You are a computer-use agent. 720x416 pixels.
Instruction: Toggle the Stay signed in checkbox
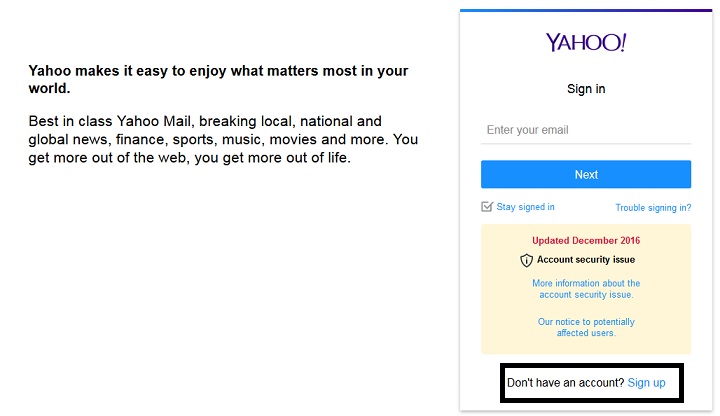[487, 207]
